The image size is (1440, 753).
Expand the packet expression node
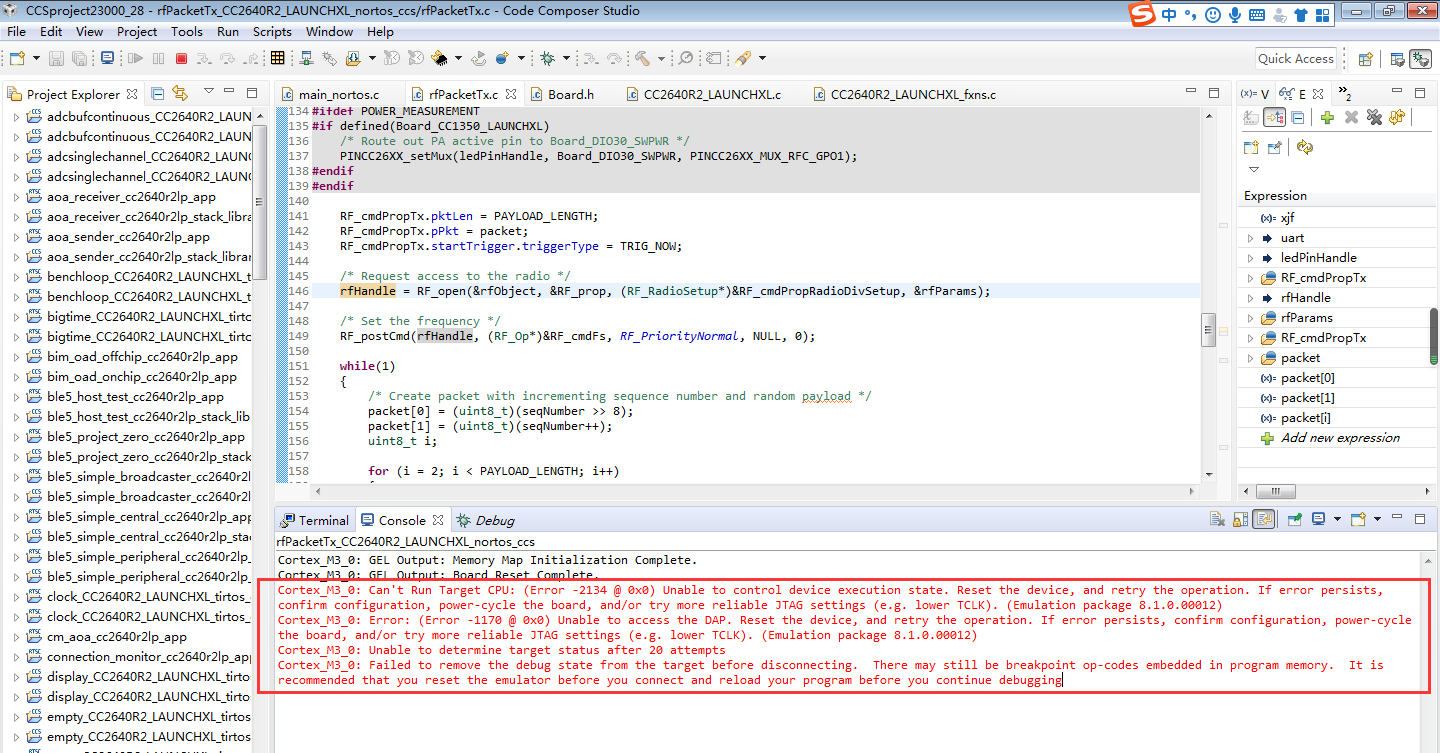coord(1251,358)
